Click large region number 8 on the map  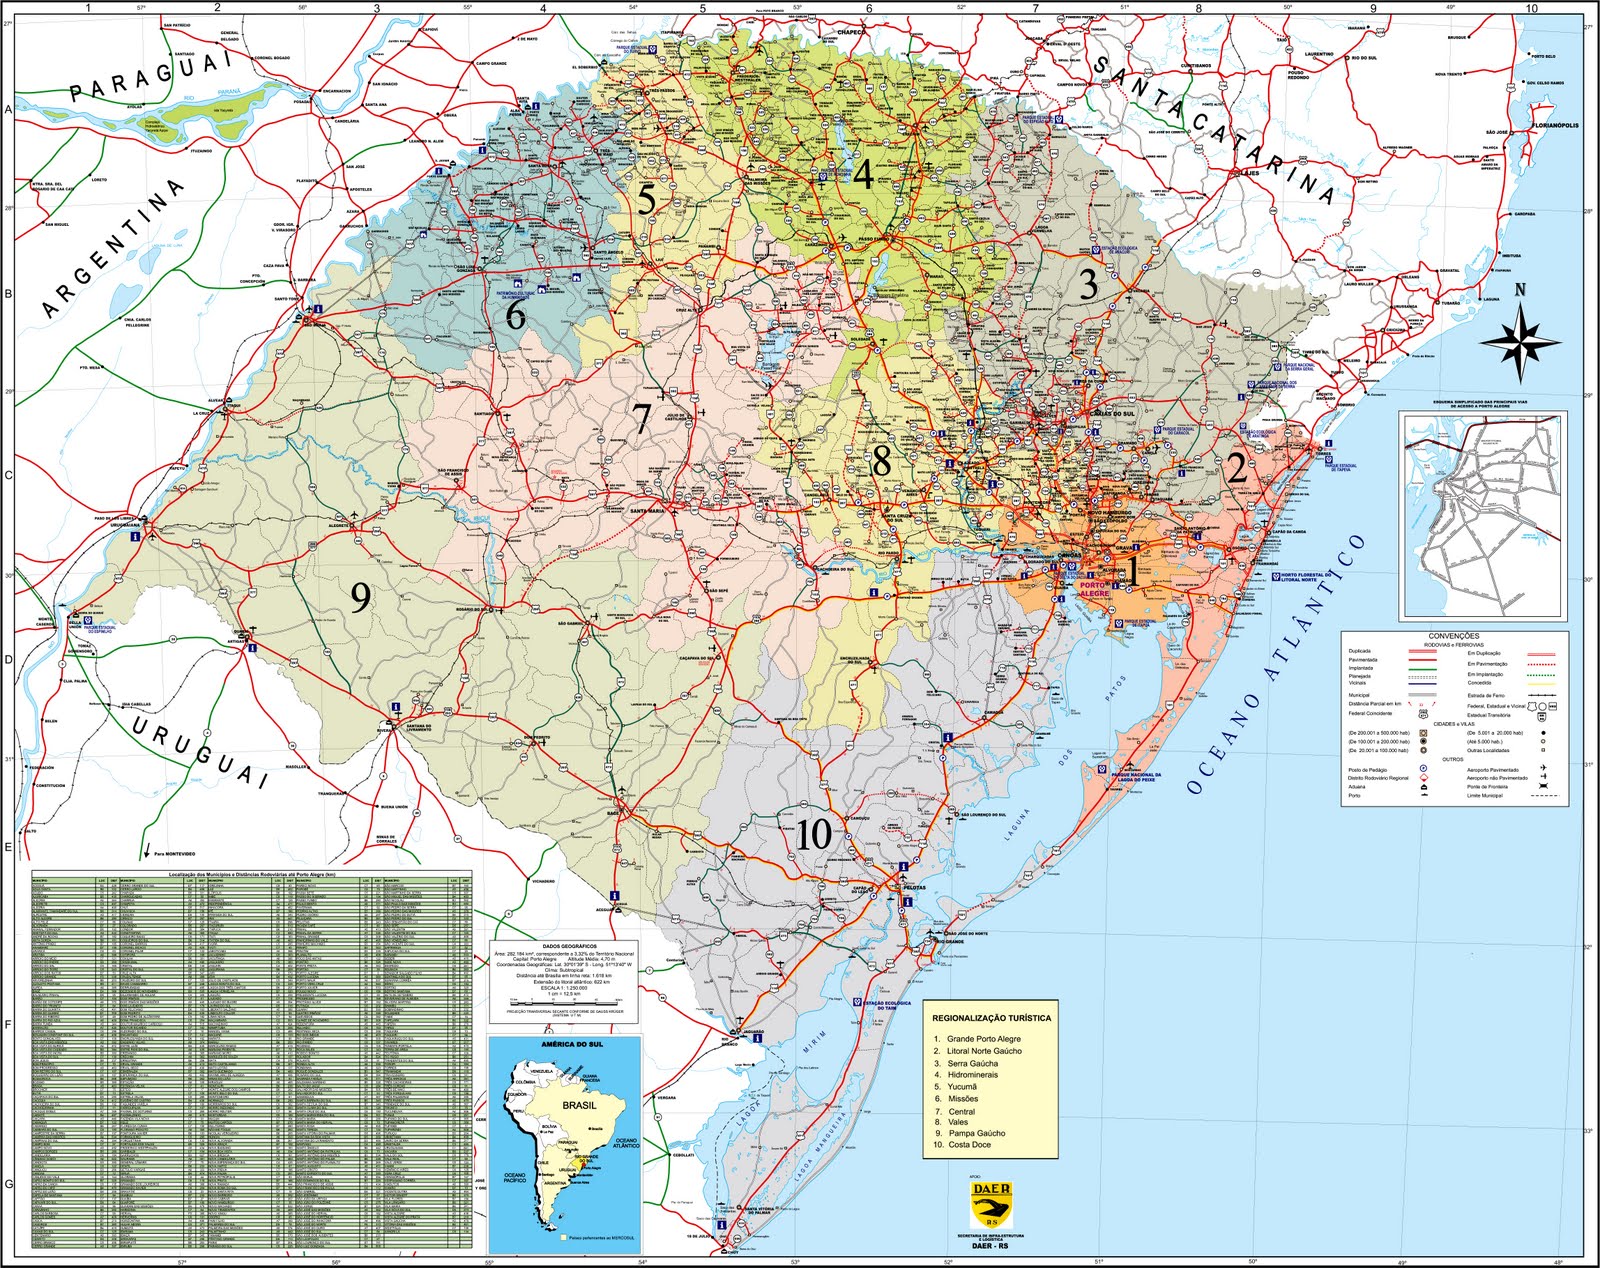click(x=881, y=461)
